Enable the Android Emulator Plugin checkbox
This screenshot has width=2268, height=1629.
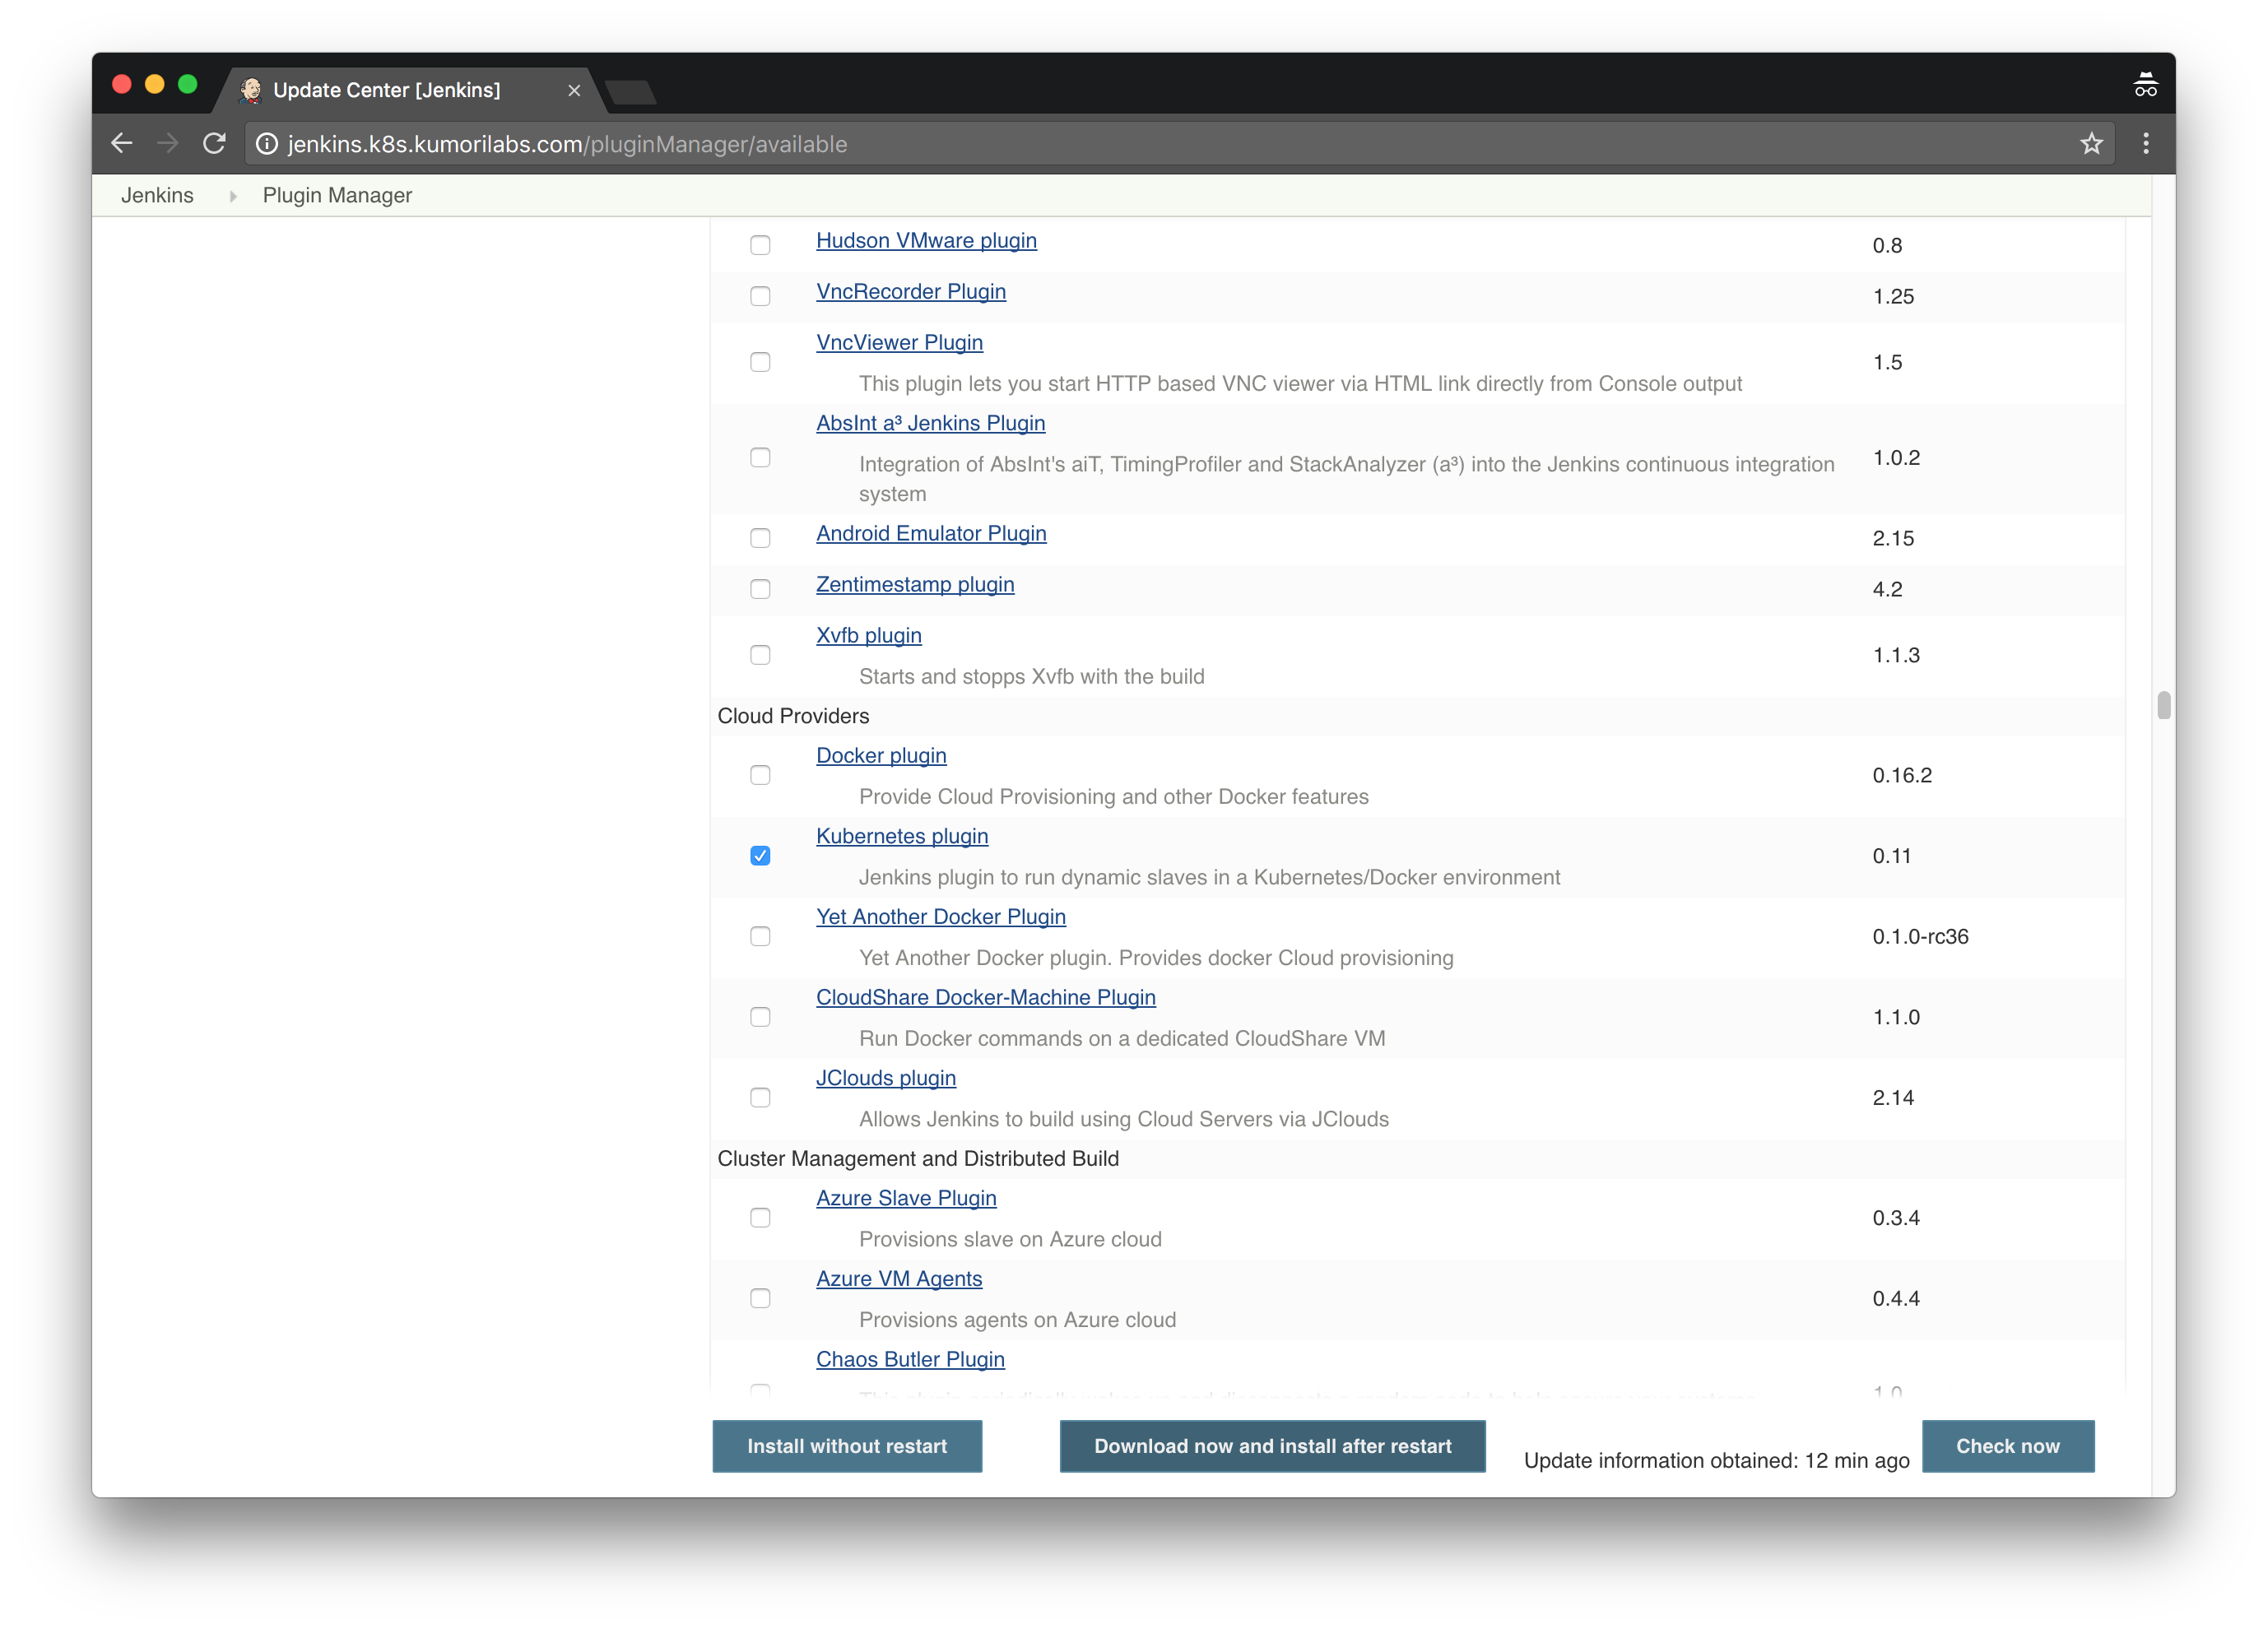click(x=760, y=537)
